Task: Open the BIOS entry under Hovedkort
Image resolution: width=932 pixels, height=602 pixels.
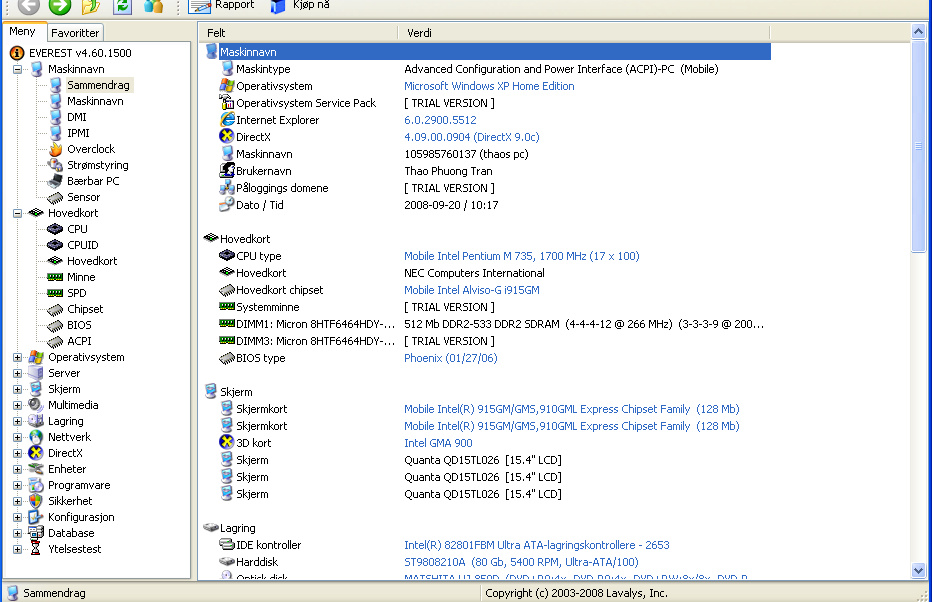Action: 79,325
